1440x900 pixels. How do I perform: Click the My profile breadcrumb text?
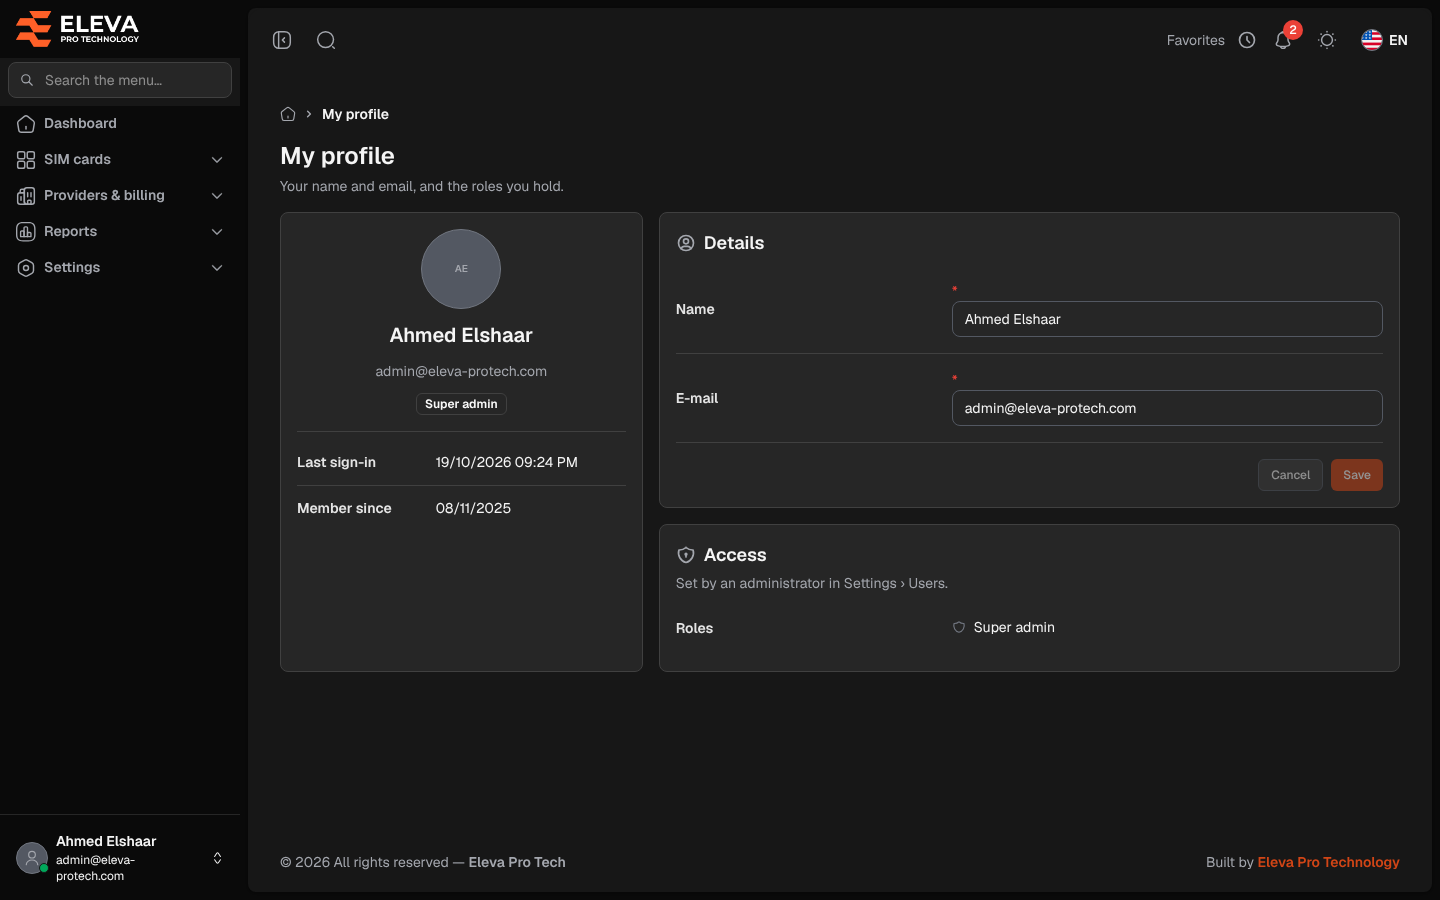tap(355, 114)
